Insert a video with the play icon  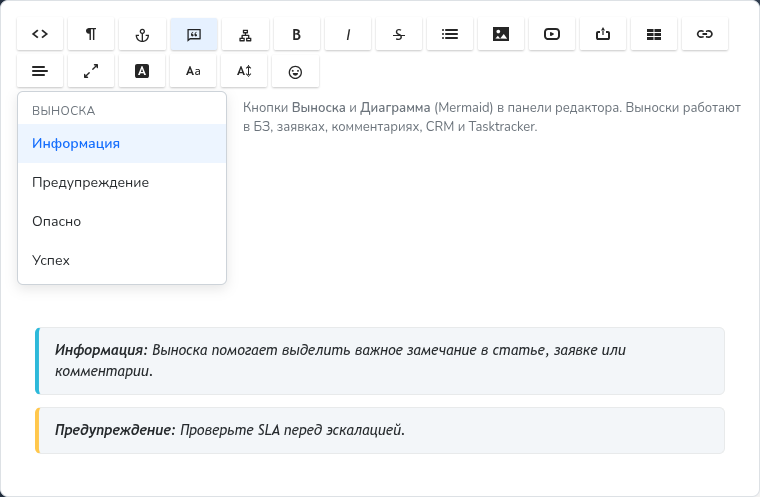552,34
